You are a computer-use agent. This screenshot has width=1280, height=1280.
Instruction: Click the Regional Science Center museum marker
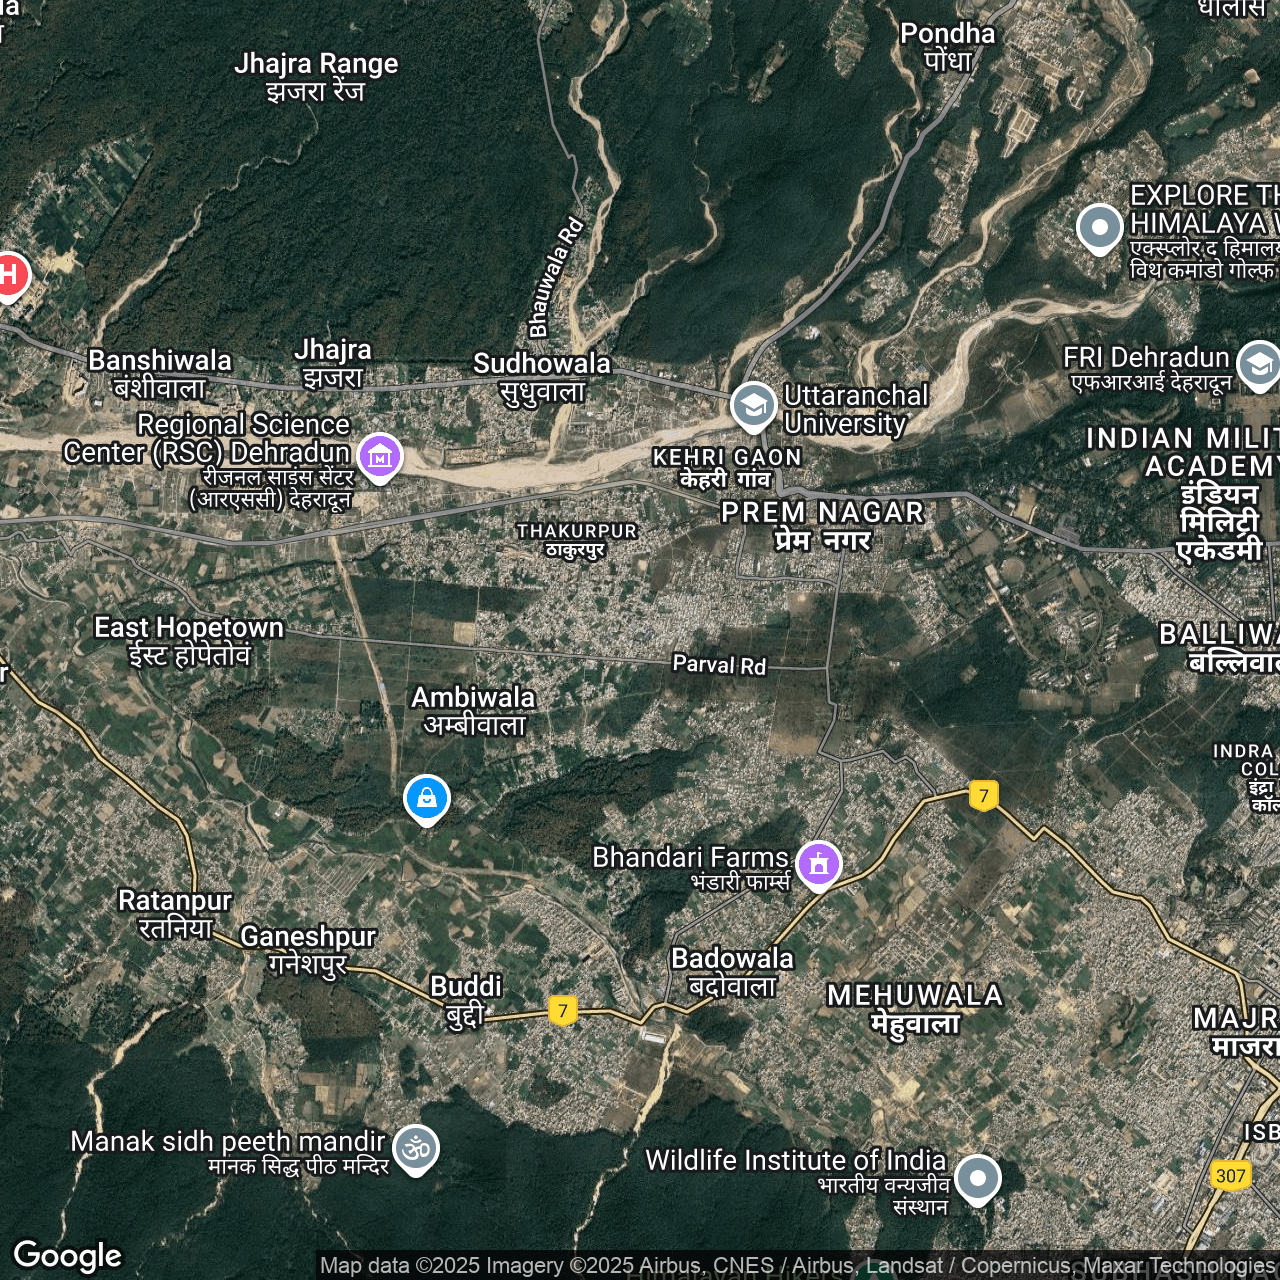[379, 457]
